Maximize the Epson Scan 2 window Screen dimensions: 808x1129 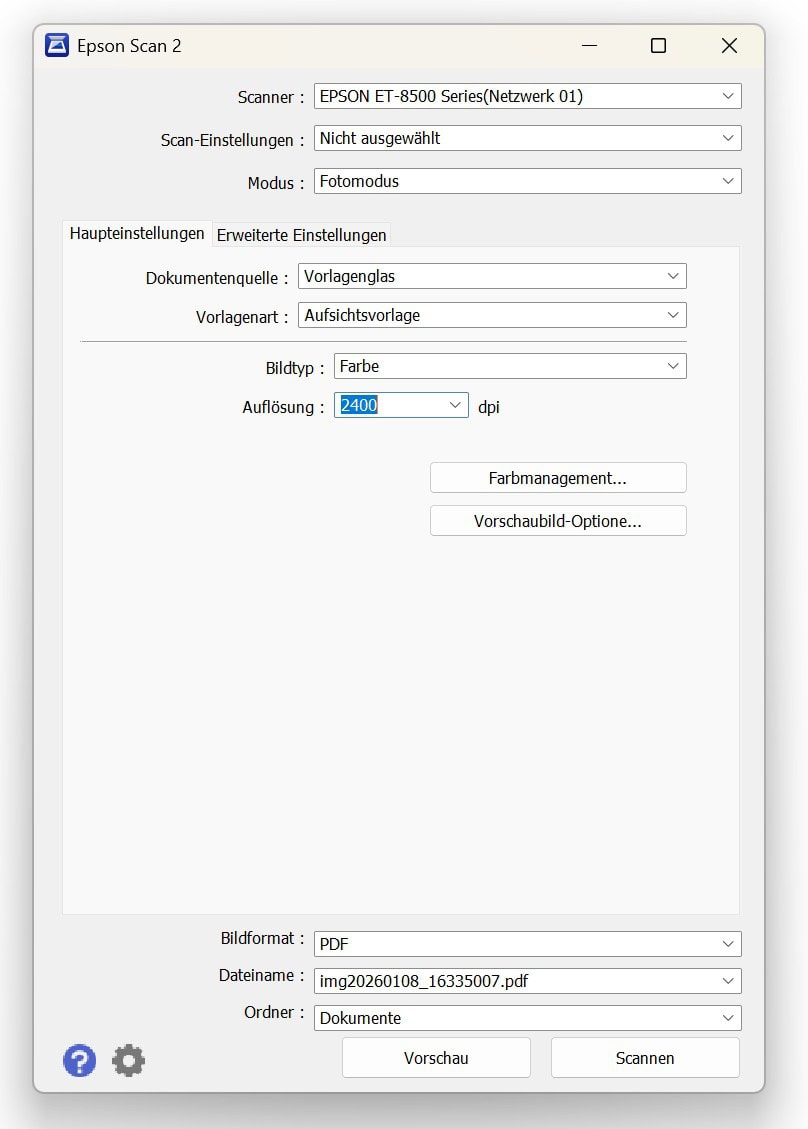[x=658, y=46]
